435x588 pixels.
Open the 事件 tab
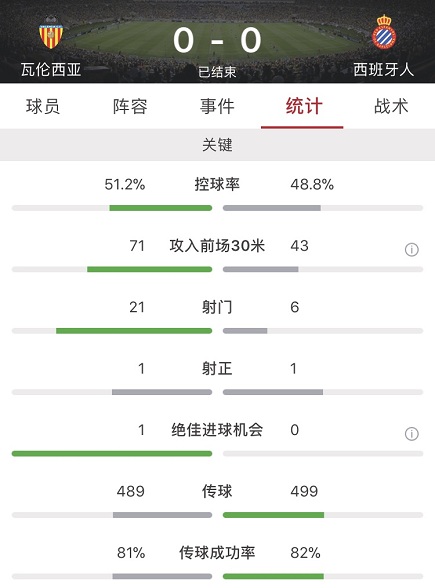click(217, 106)
